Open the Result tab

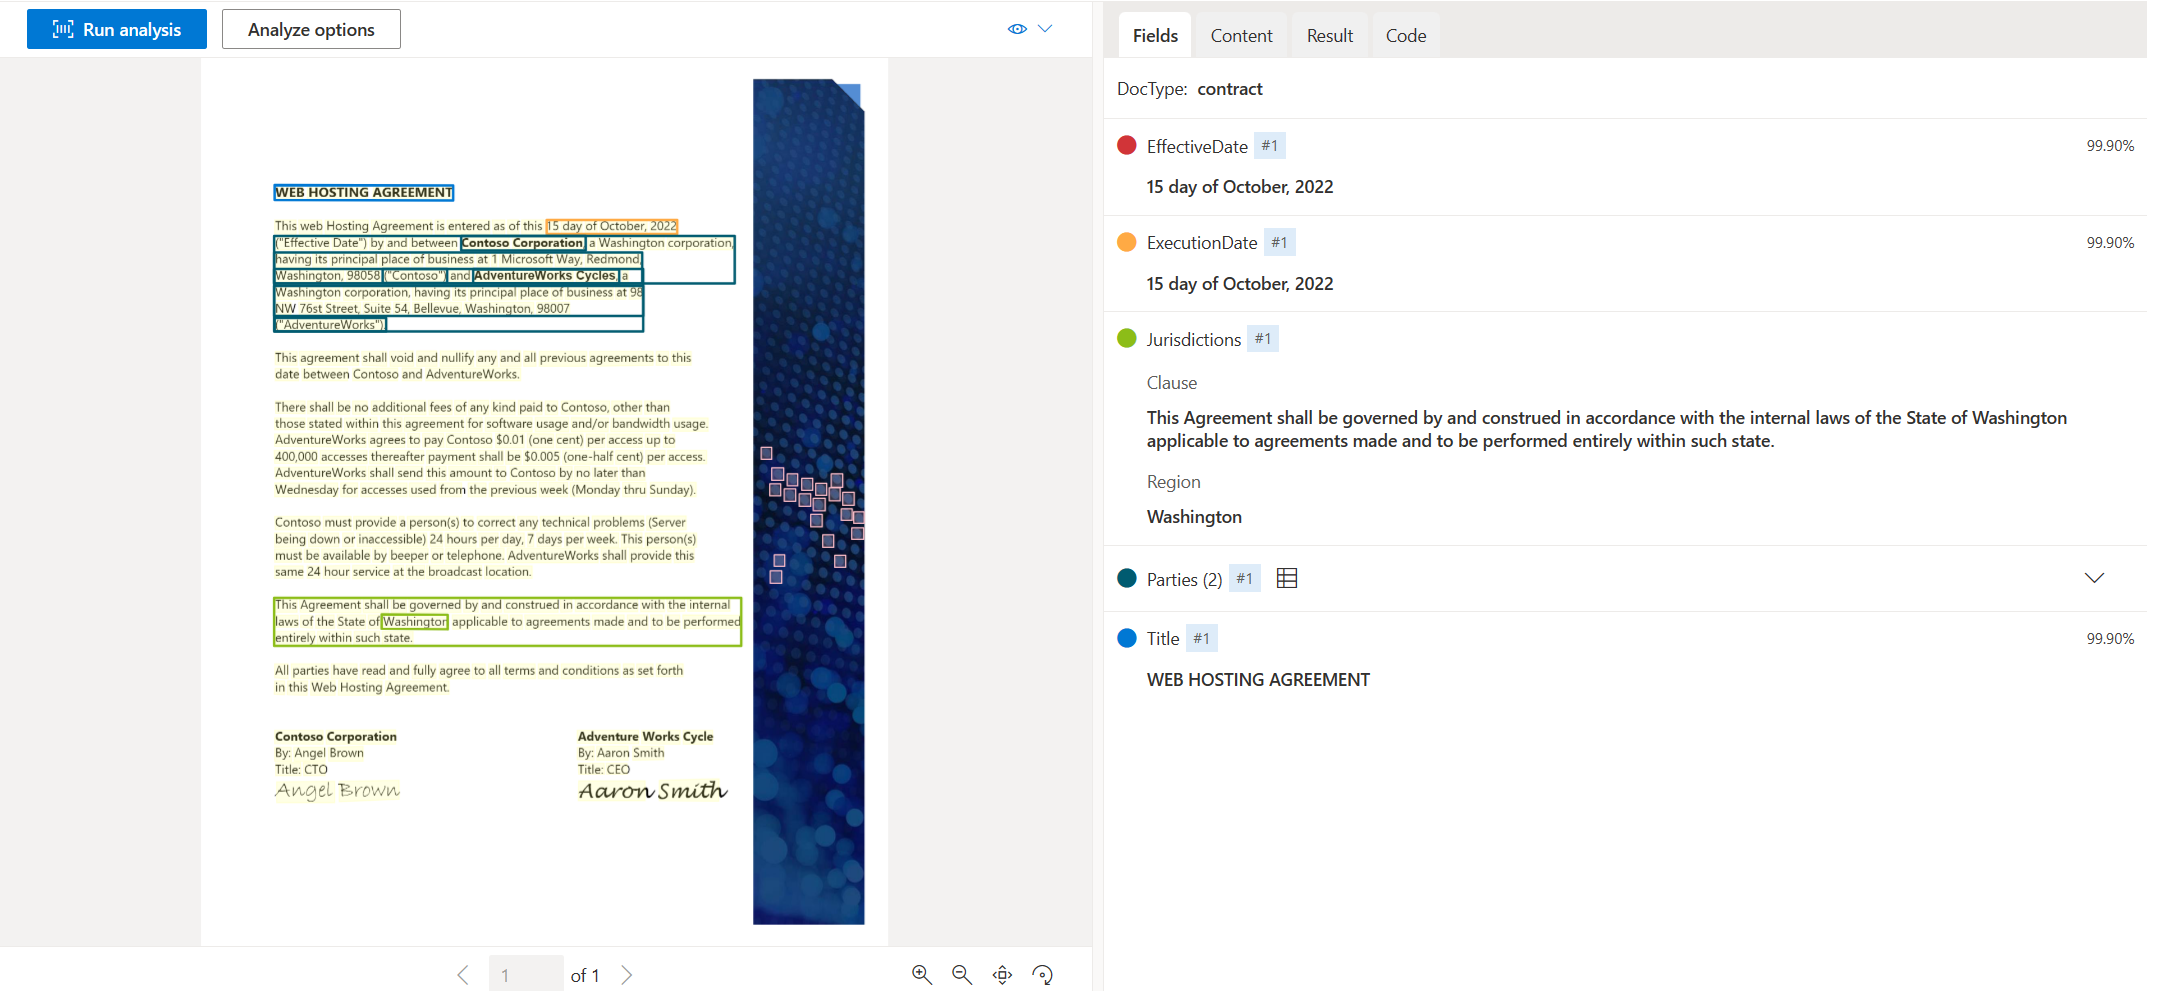tap(1329, 35)
